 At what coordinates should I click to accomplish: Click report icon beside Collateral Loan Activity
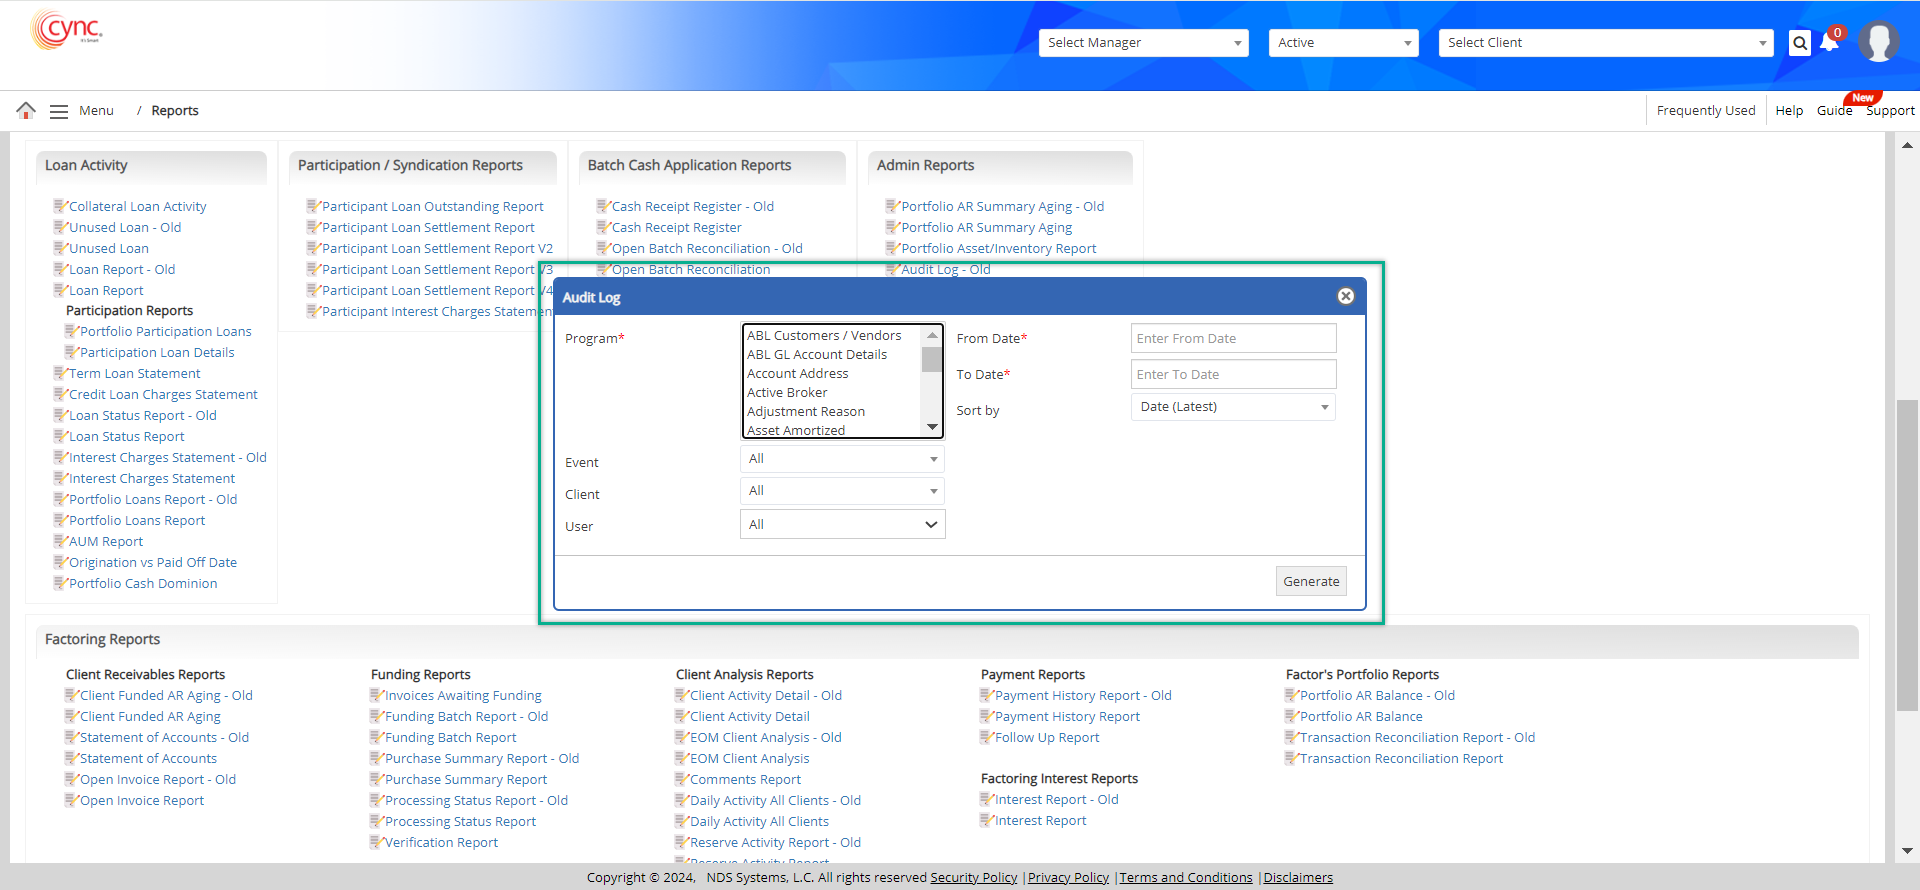coord(60,206)
